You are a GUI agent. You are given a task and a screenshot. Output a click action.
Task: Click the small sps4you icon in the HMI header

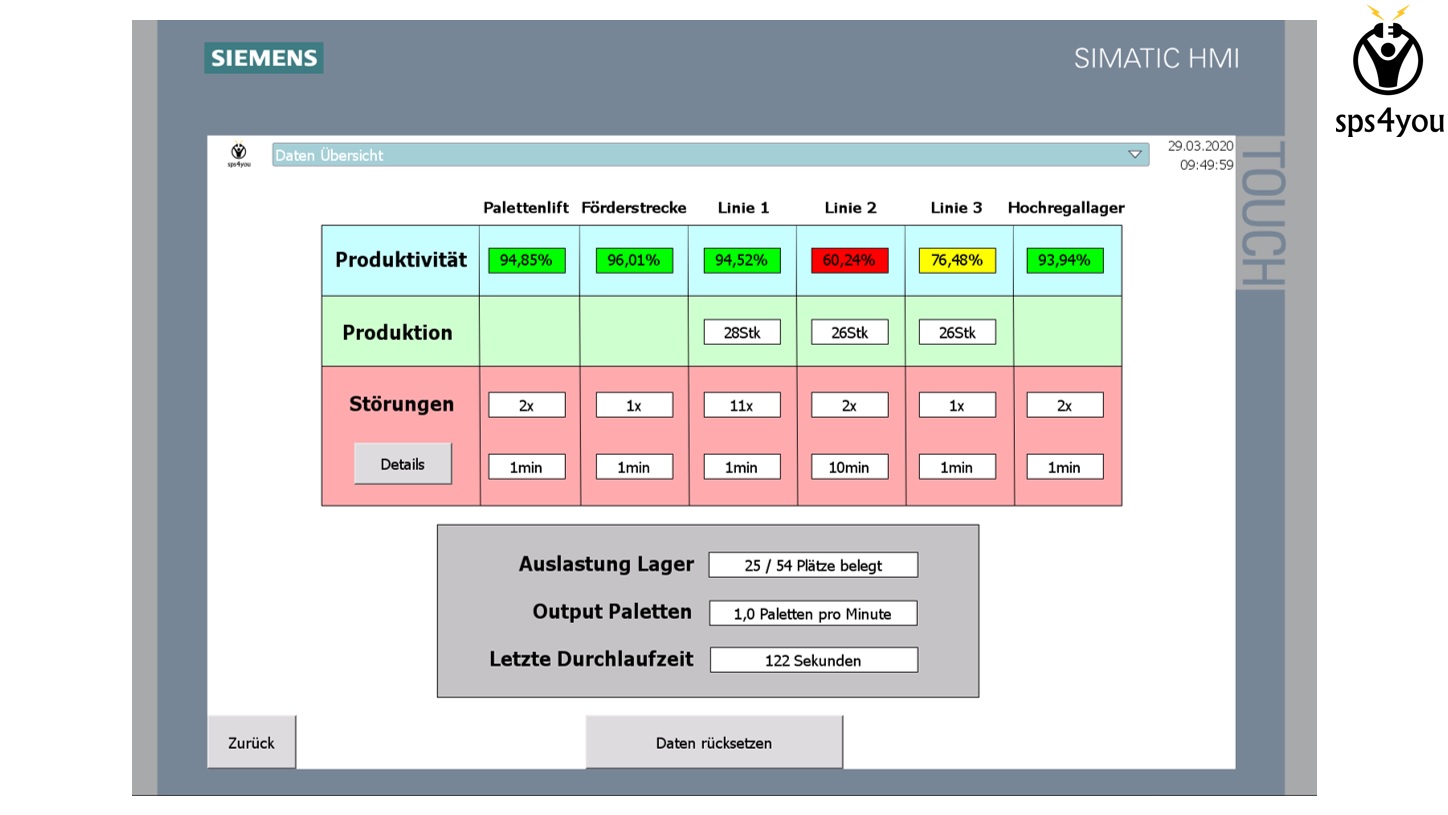[239, 154]
